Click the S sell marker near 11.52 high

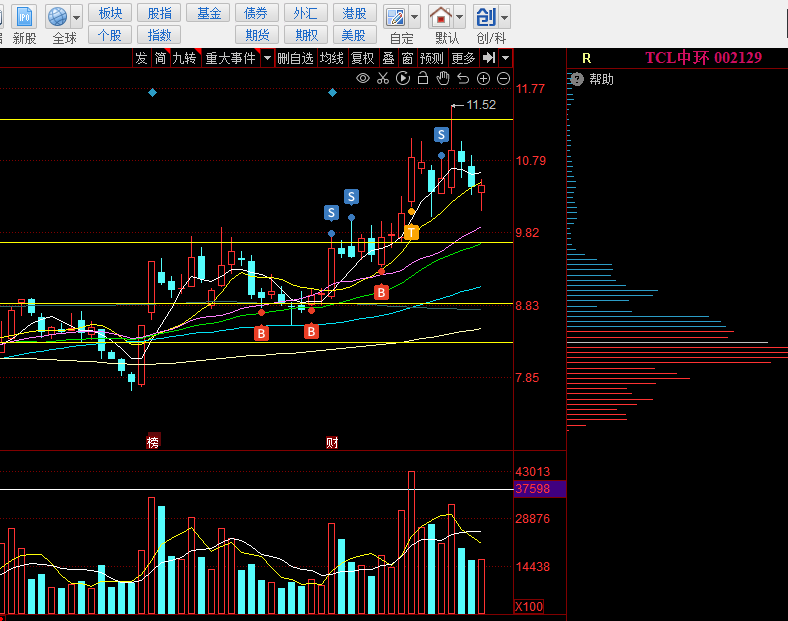441,135
